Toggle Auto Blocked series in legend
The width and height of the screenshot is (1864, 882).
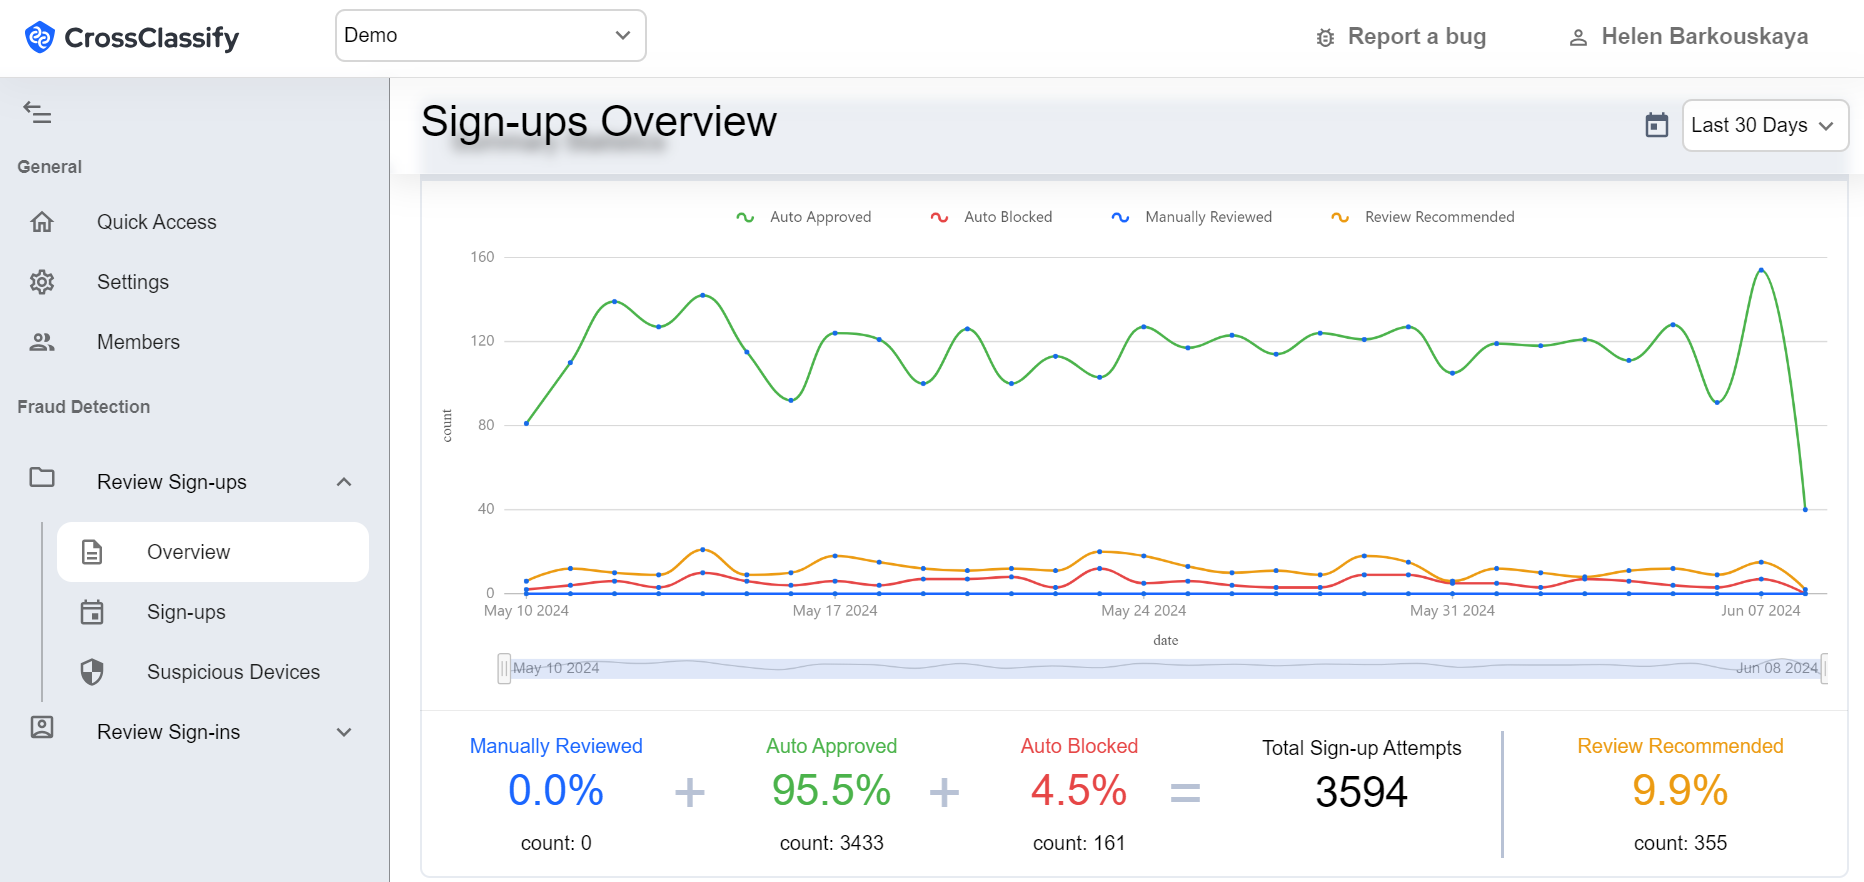click(991, 217)
